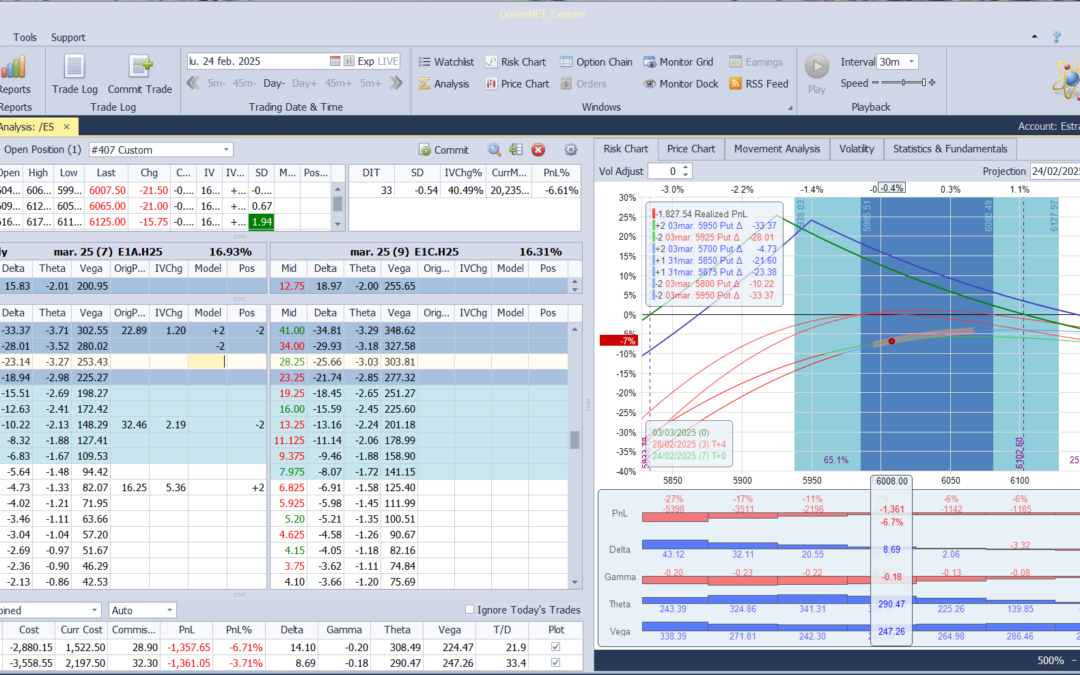This screenshot has height=675, width=1080.
Task: Open the Reports ribbon button
Action: point(14,75)
